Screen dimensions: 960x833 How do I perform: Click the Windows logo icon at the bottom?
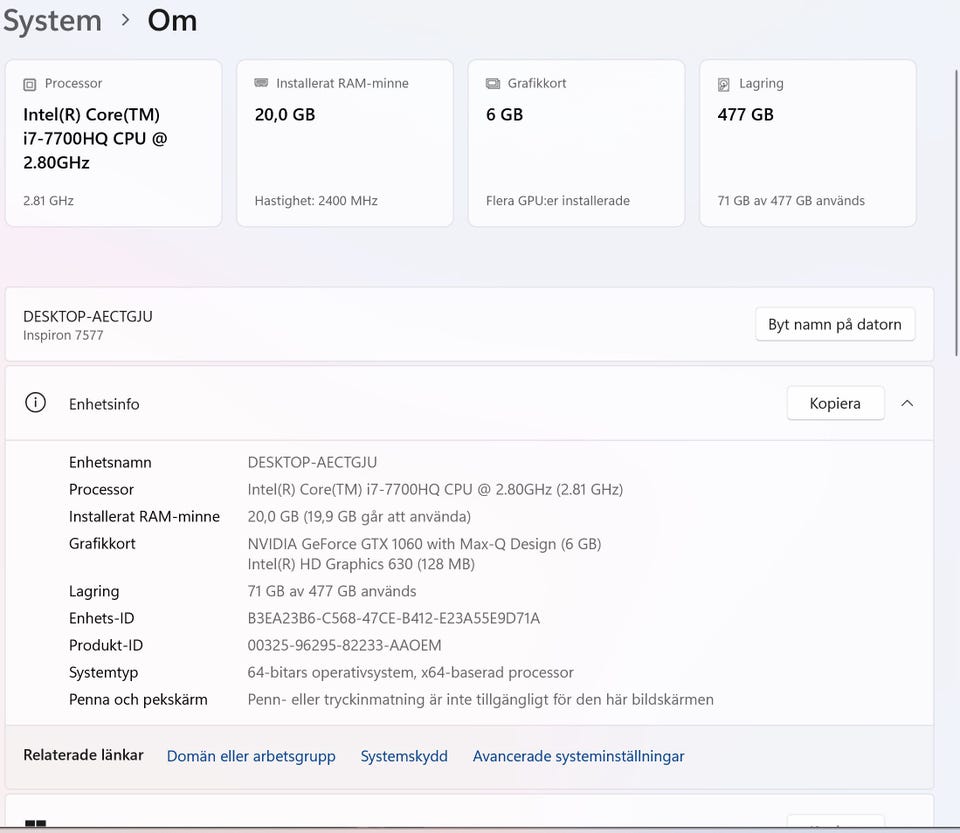tap(35, 825)
